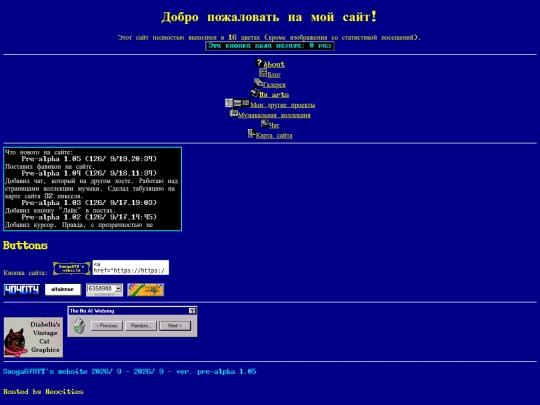Click 'The No AI Webring' title text
Screen dimensions: 540x405
coord(92,311)
